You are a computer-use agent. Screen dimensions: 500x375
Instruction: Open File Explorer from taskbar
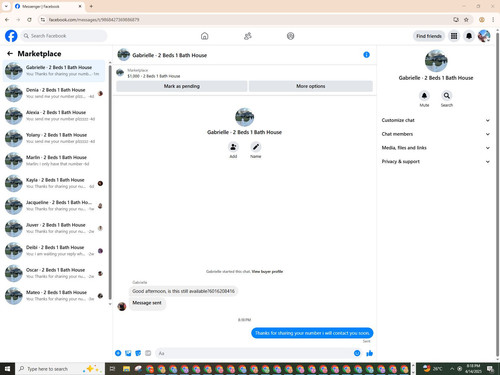[x=126, y=369]
